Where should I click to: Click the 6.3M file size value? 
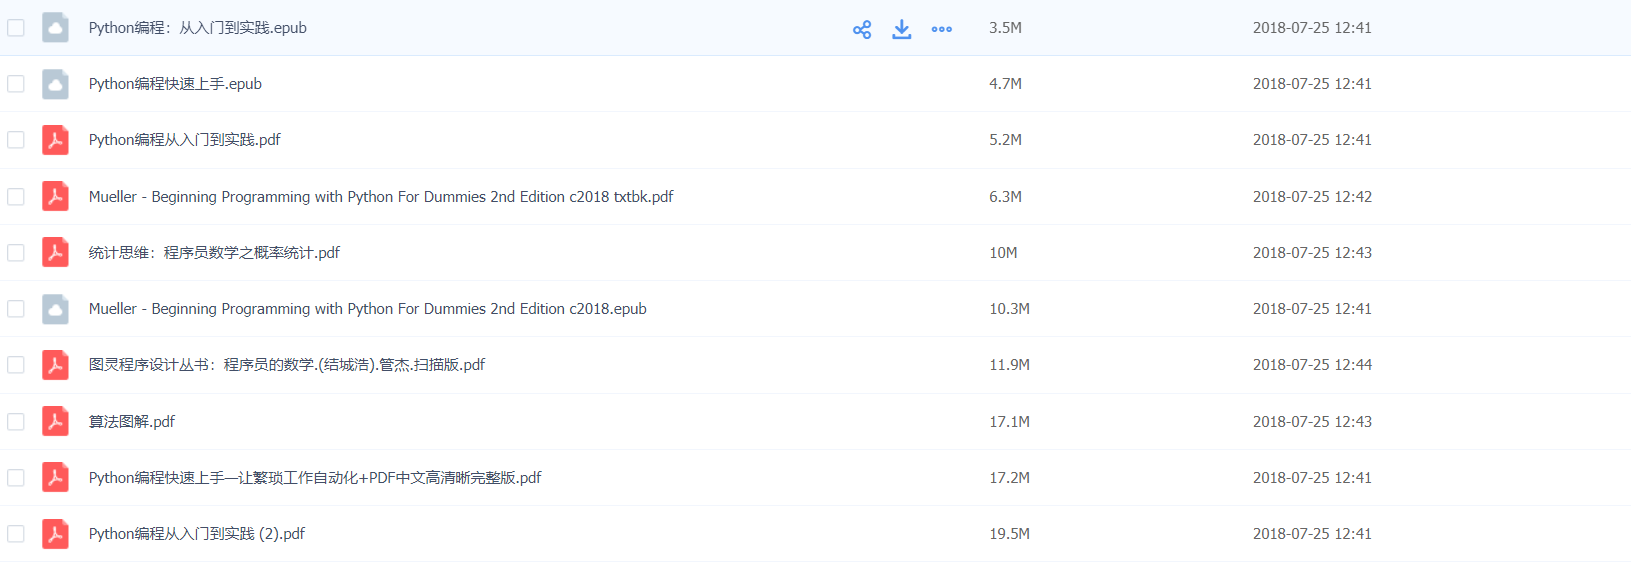coord(1005,197)
